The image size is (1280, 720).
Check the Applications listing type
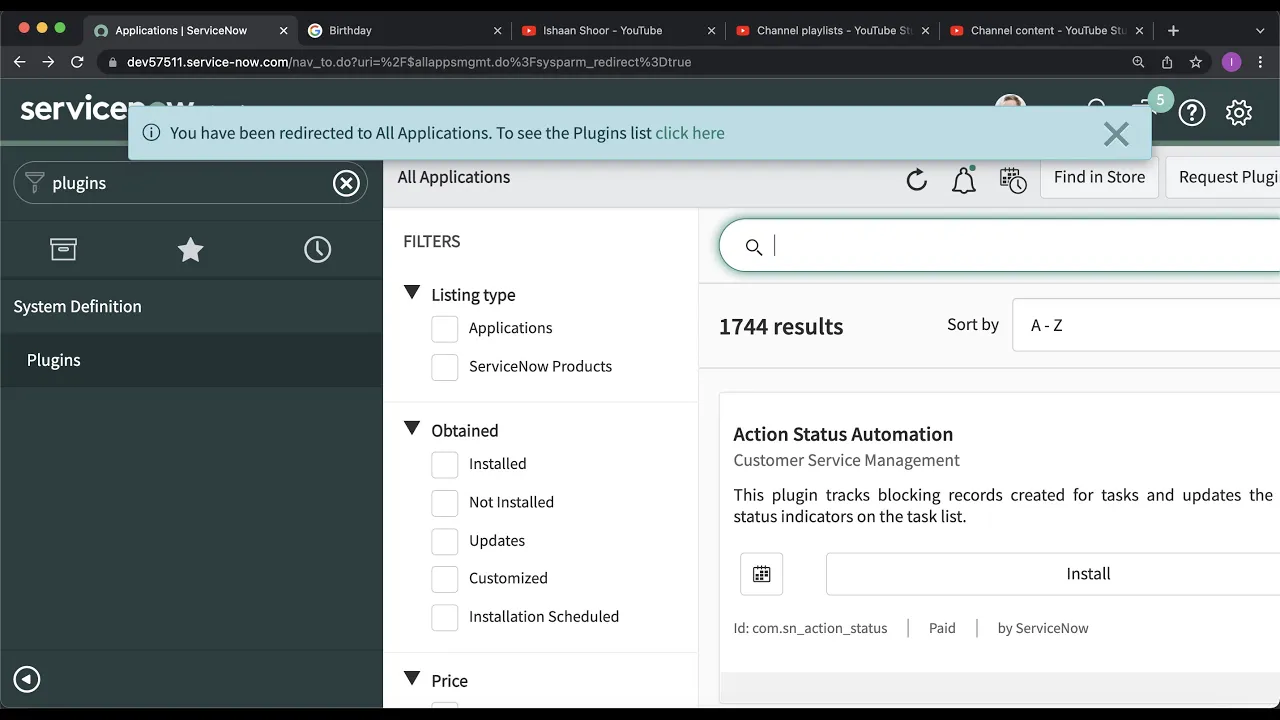(445, 328)
